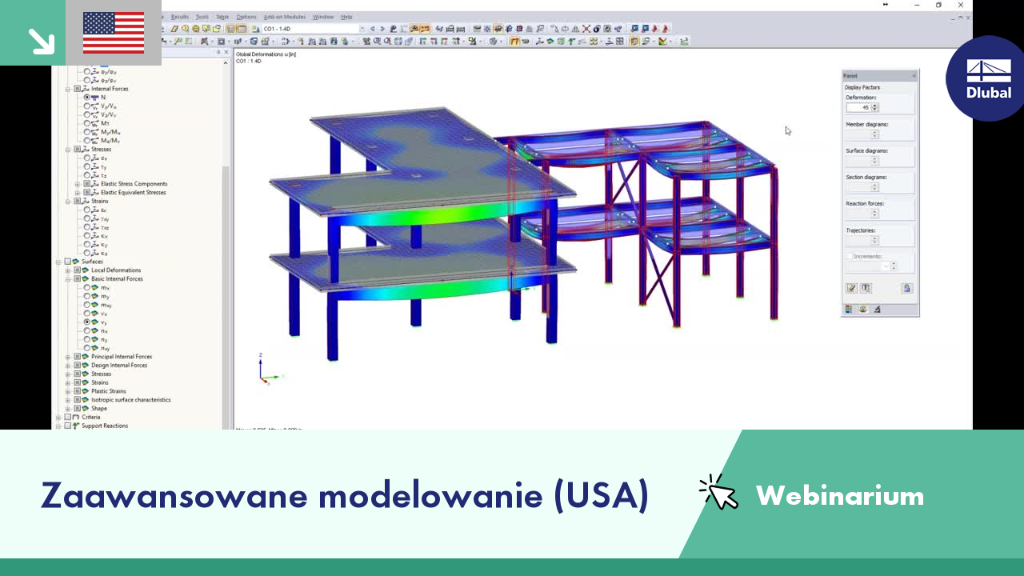Click the panel edit settings icon
The height and width of the screenshot is (576, 1024).
852,288
